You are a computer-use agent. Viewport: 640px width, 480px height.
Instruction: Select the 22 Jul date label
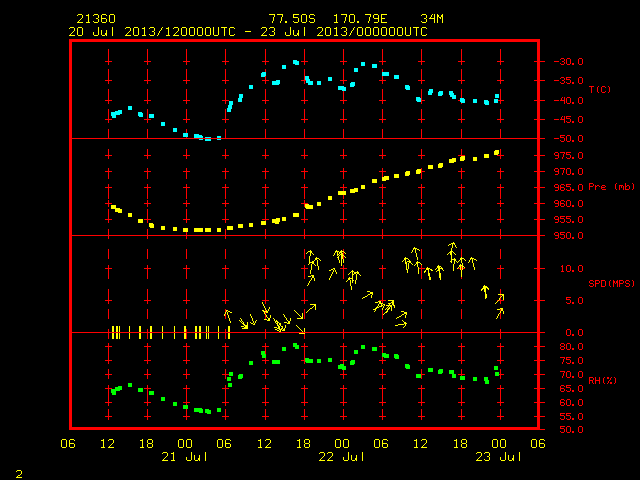[x=341, y=457]
